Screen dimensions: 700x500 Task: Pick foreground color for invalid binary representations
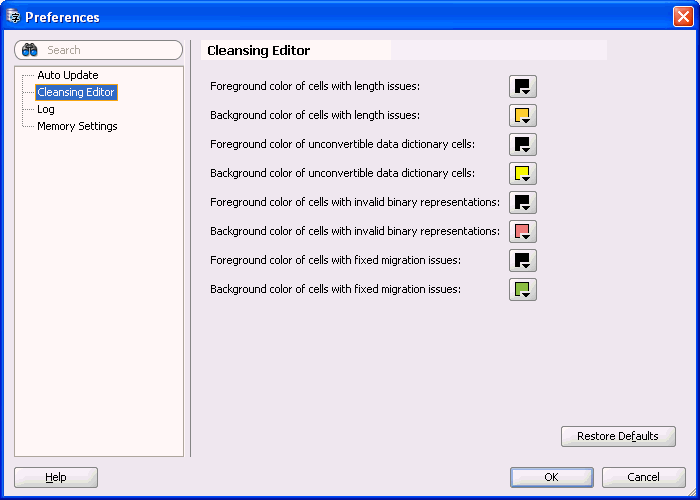pos(523,203)
